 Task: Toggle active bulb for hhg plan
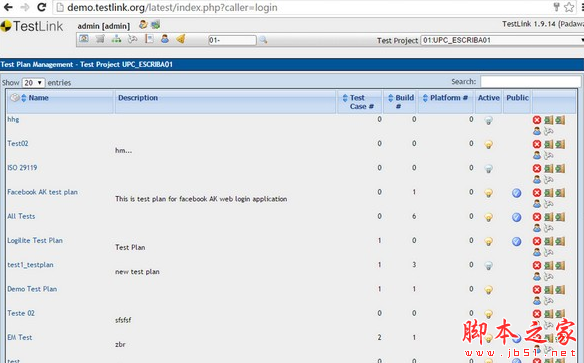[488, 120]
